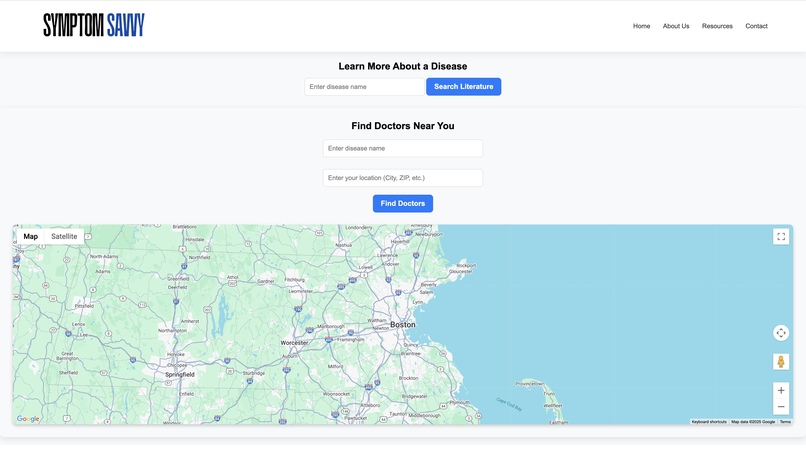Click the Find Doctors button
This screenshot has height=457, width=806.
coord(402,204)
